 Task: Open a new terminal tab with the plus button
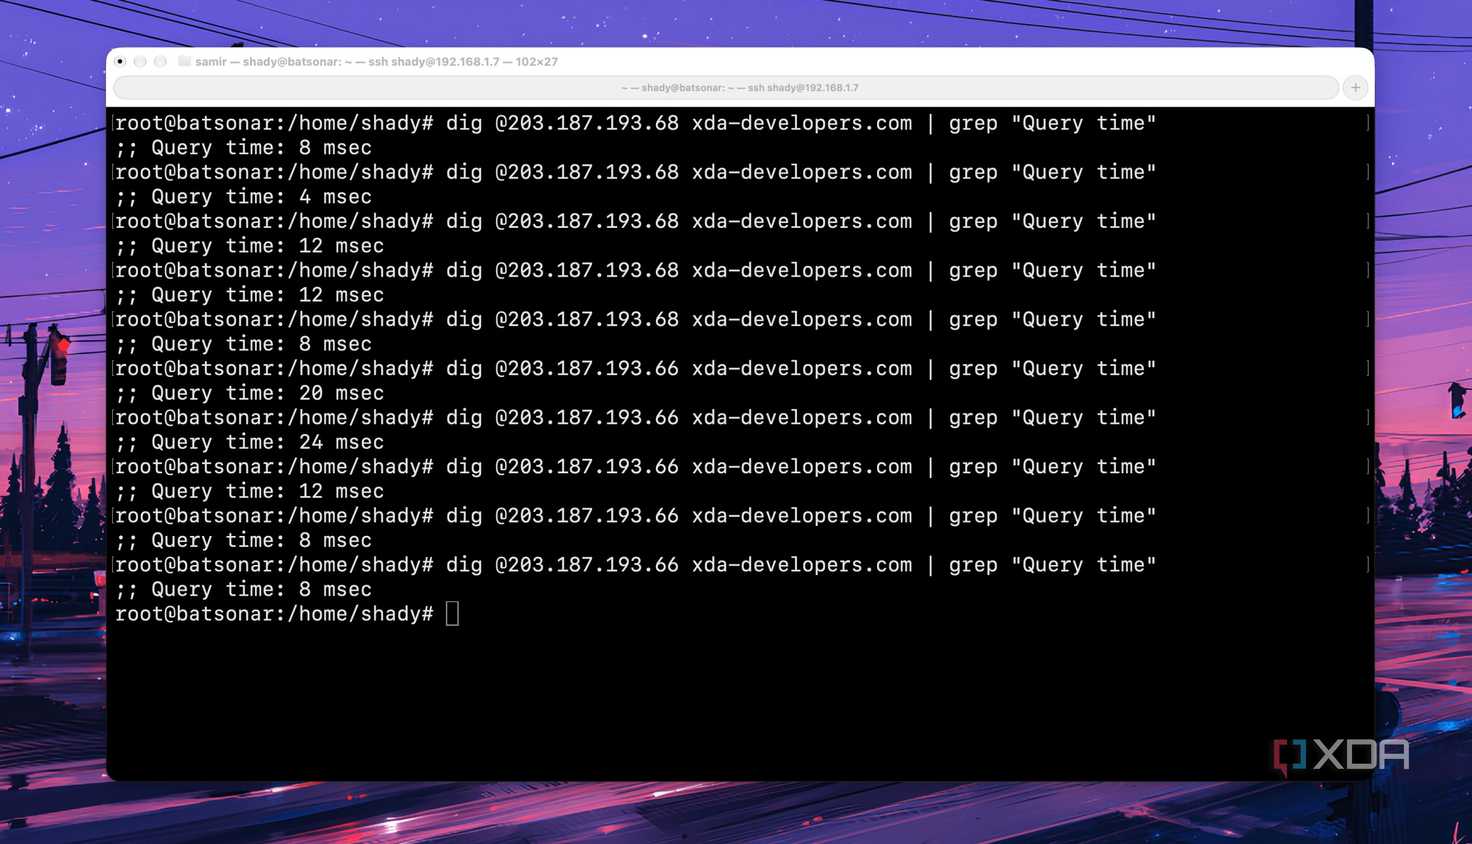[1355, 88]
